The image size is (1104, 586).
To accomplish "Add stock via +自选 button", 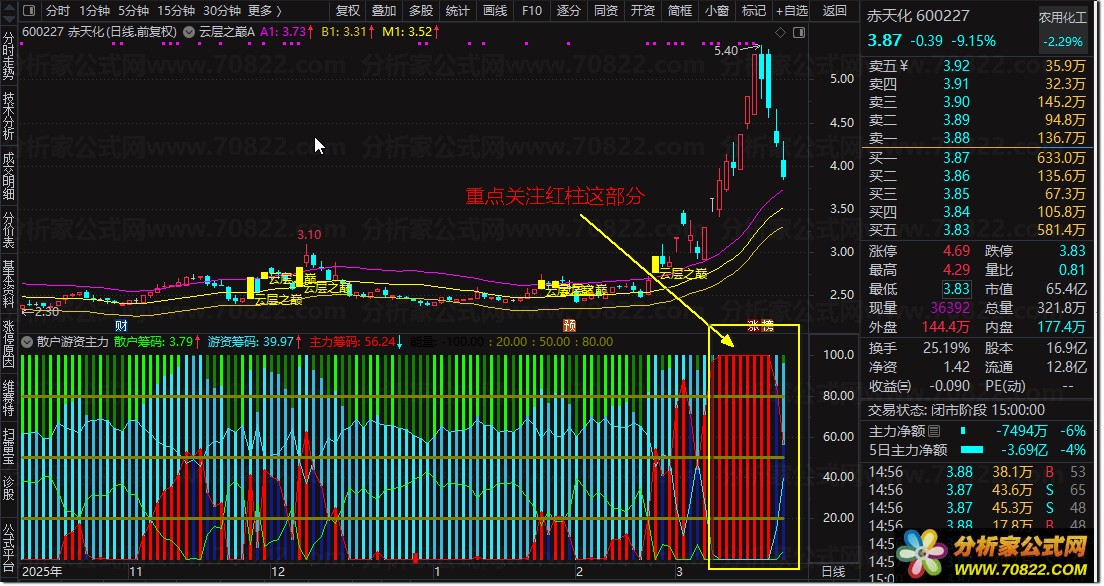I will (792, 11).
